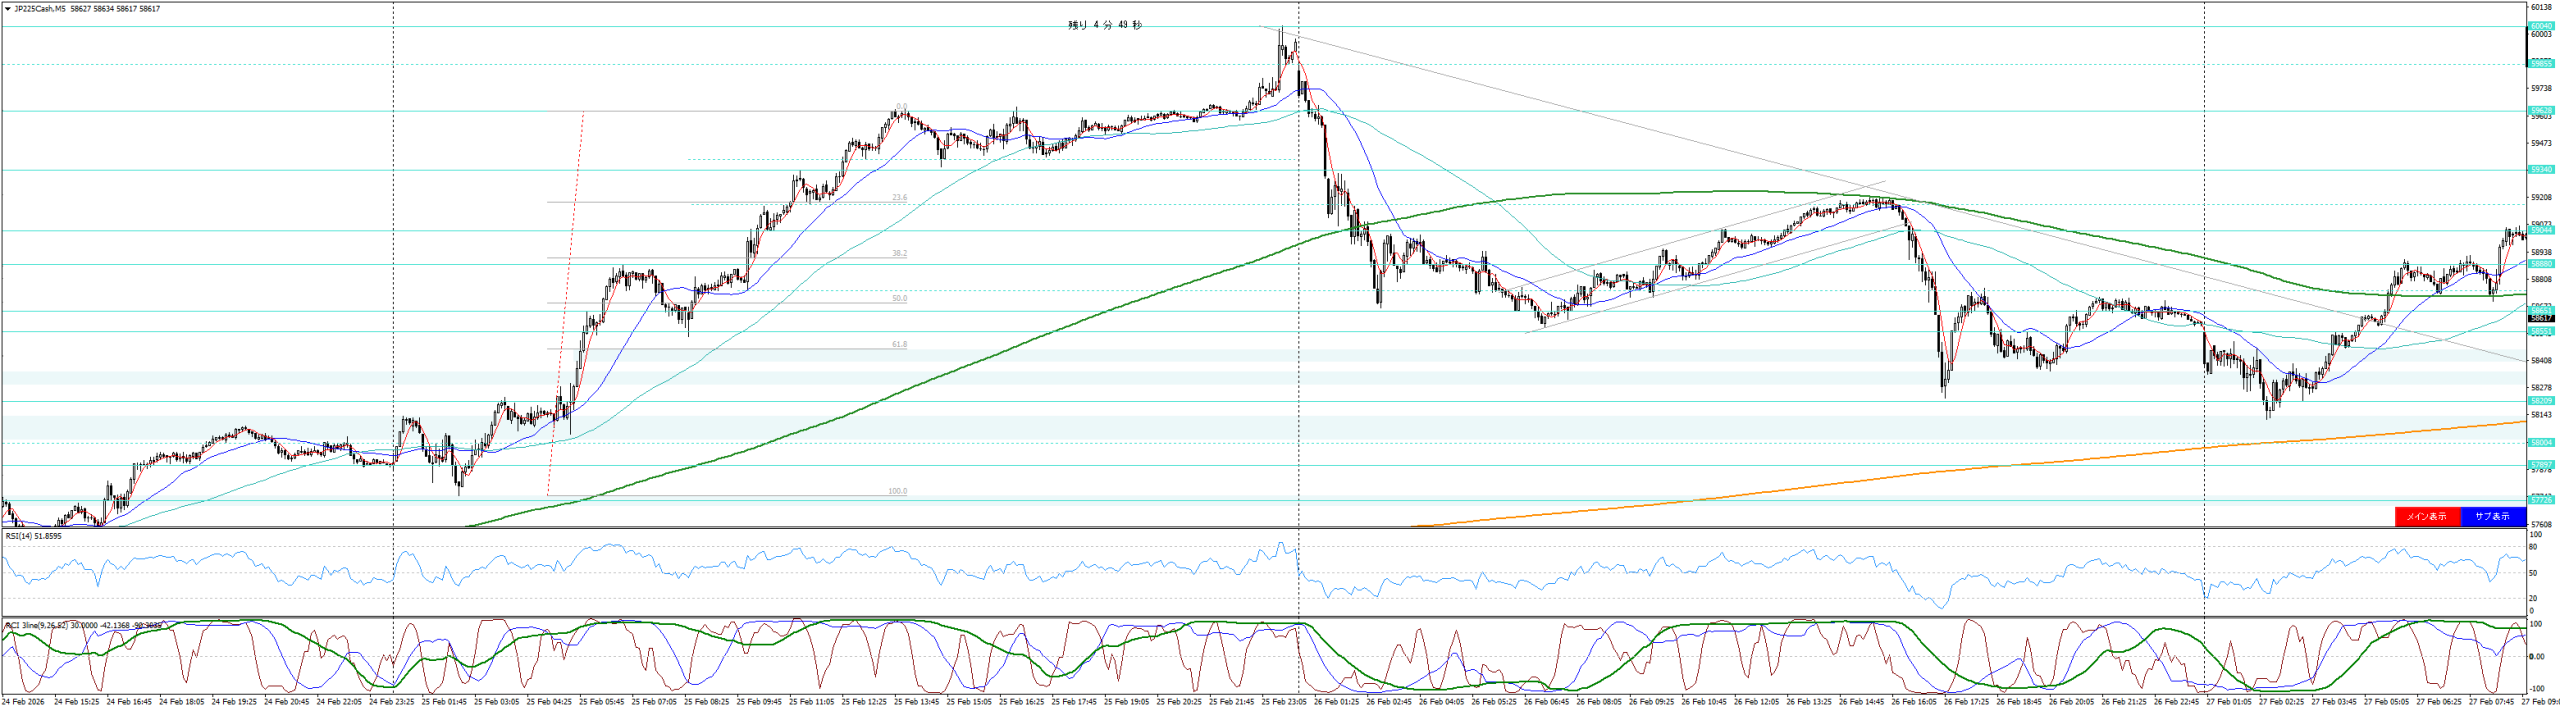Click the Fibonacci 50.0 level label
2560x711 pixels.
[899, 299]
